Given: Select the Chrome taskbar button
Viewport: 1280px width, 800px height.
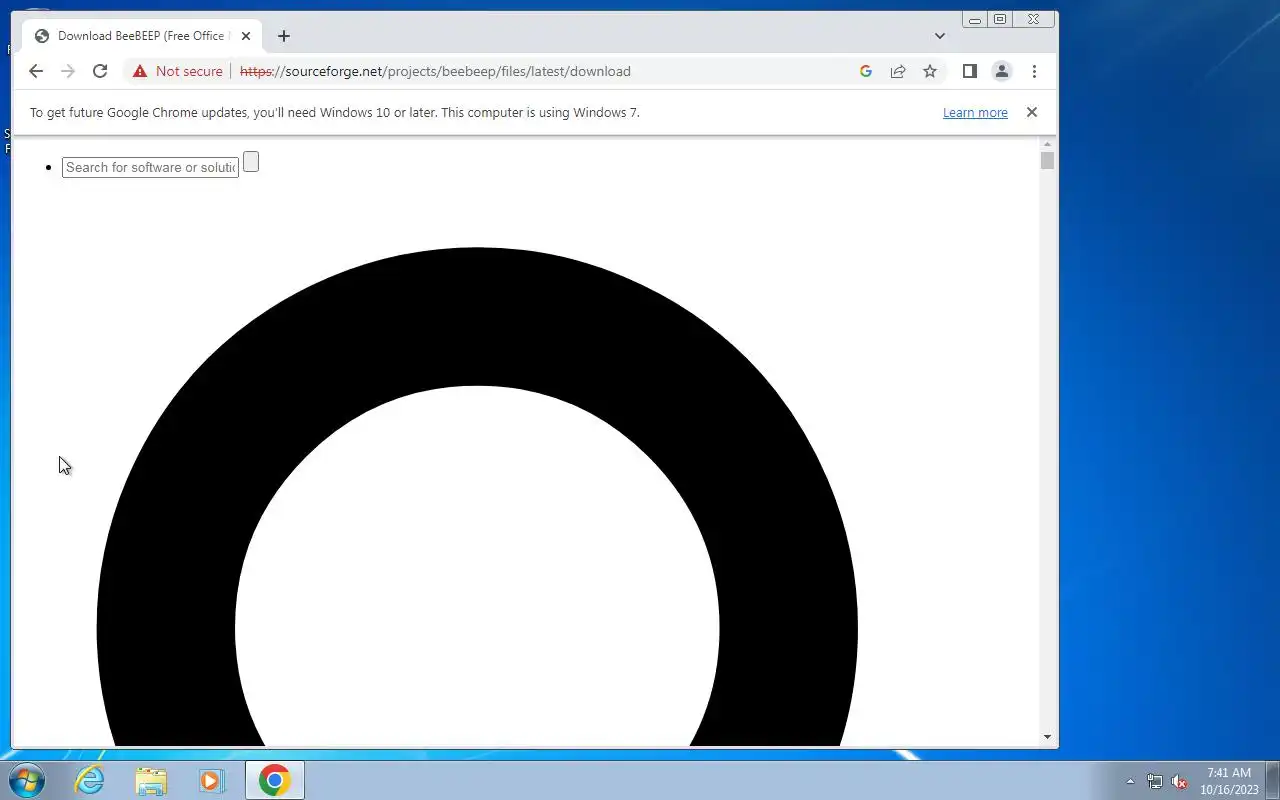Looking at the screenshot, I should pyautogui.click(x=275, y=780).
